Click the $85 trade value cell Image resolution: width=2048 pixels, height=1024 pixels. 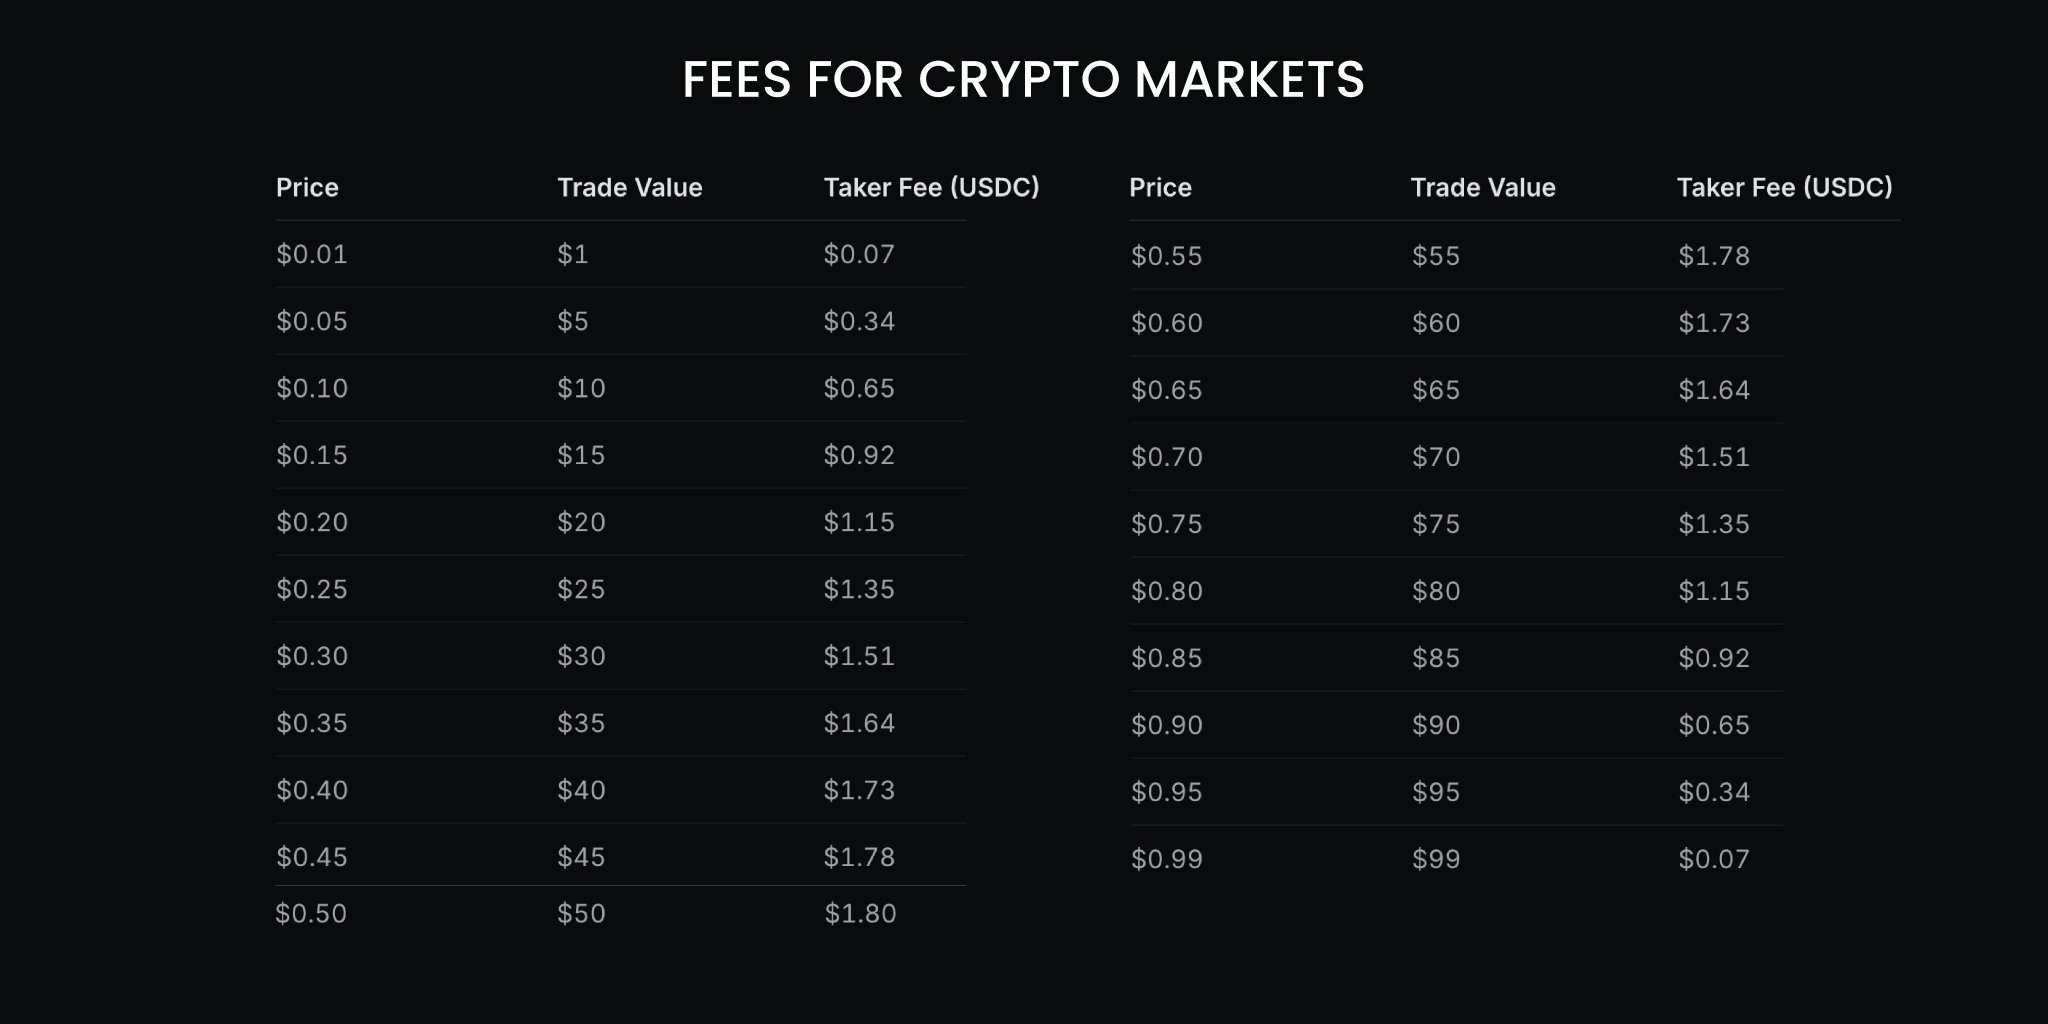[1436, 658]
